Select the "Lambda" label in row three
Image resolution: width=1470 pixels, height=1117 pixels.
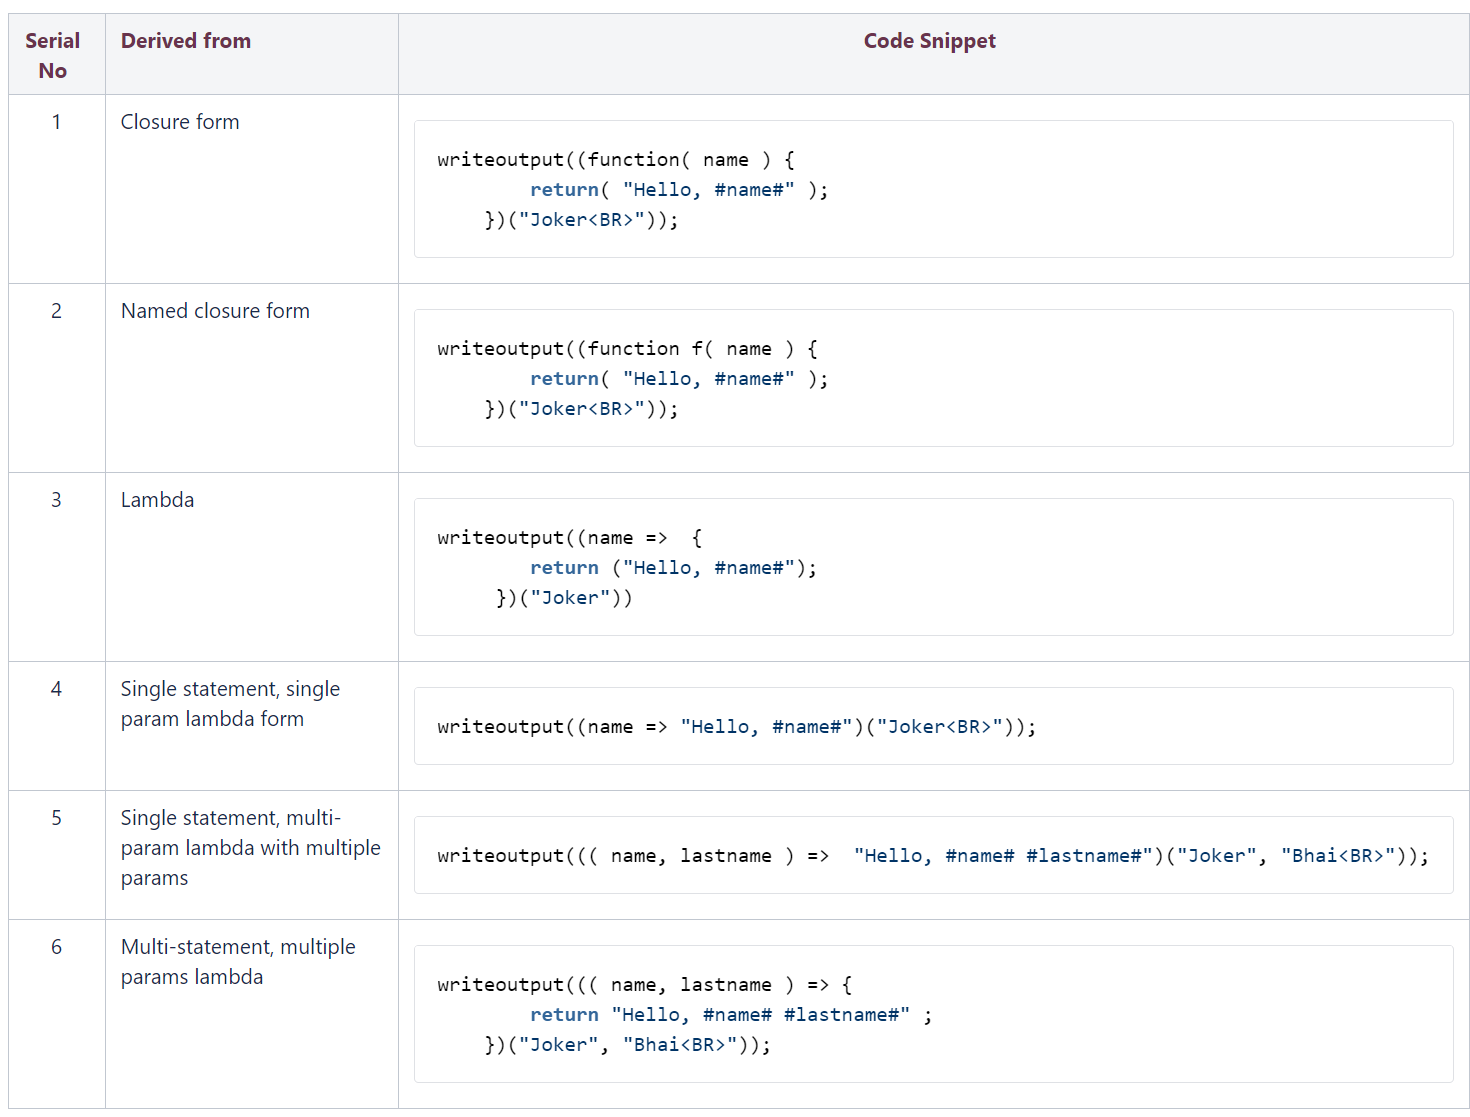click(x=158, y=500)
